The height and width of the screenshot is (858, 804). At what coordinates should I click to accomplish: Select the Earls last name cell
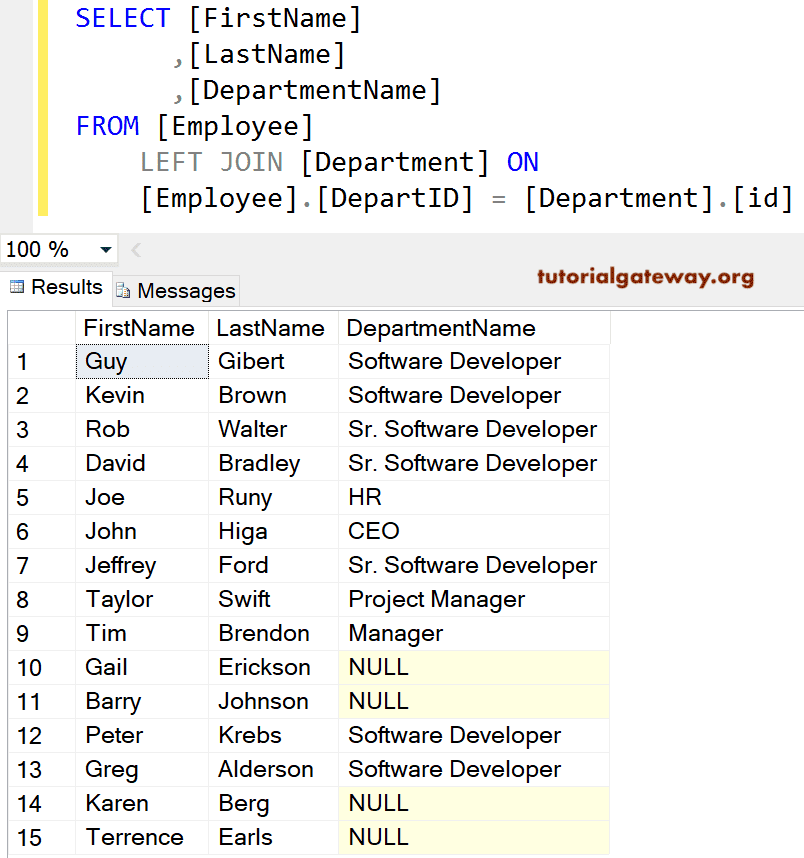tap(273, 837)
